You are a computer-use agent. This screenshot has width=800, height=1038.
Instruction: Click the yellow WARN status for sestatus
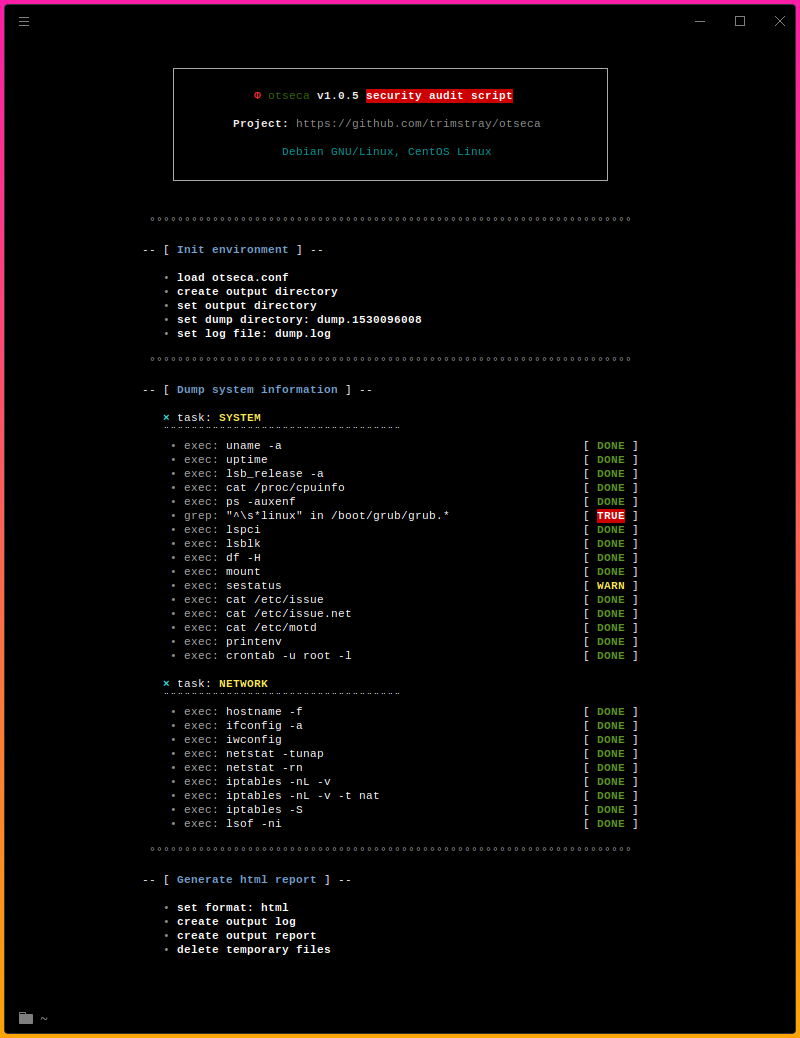pyautogui.click(x=611, y=585)
